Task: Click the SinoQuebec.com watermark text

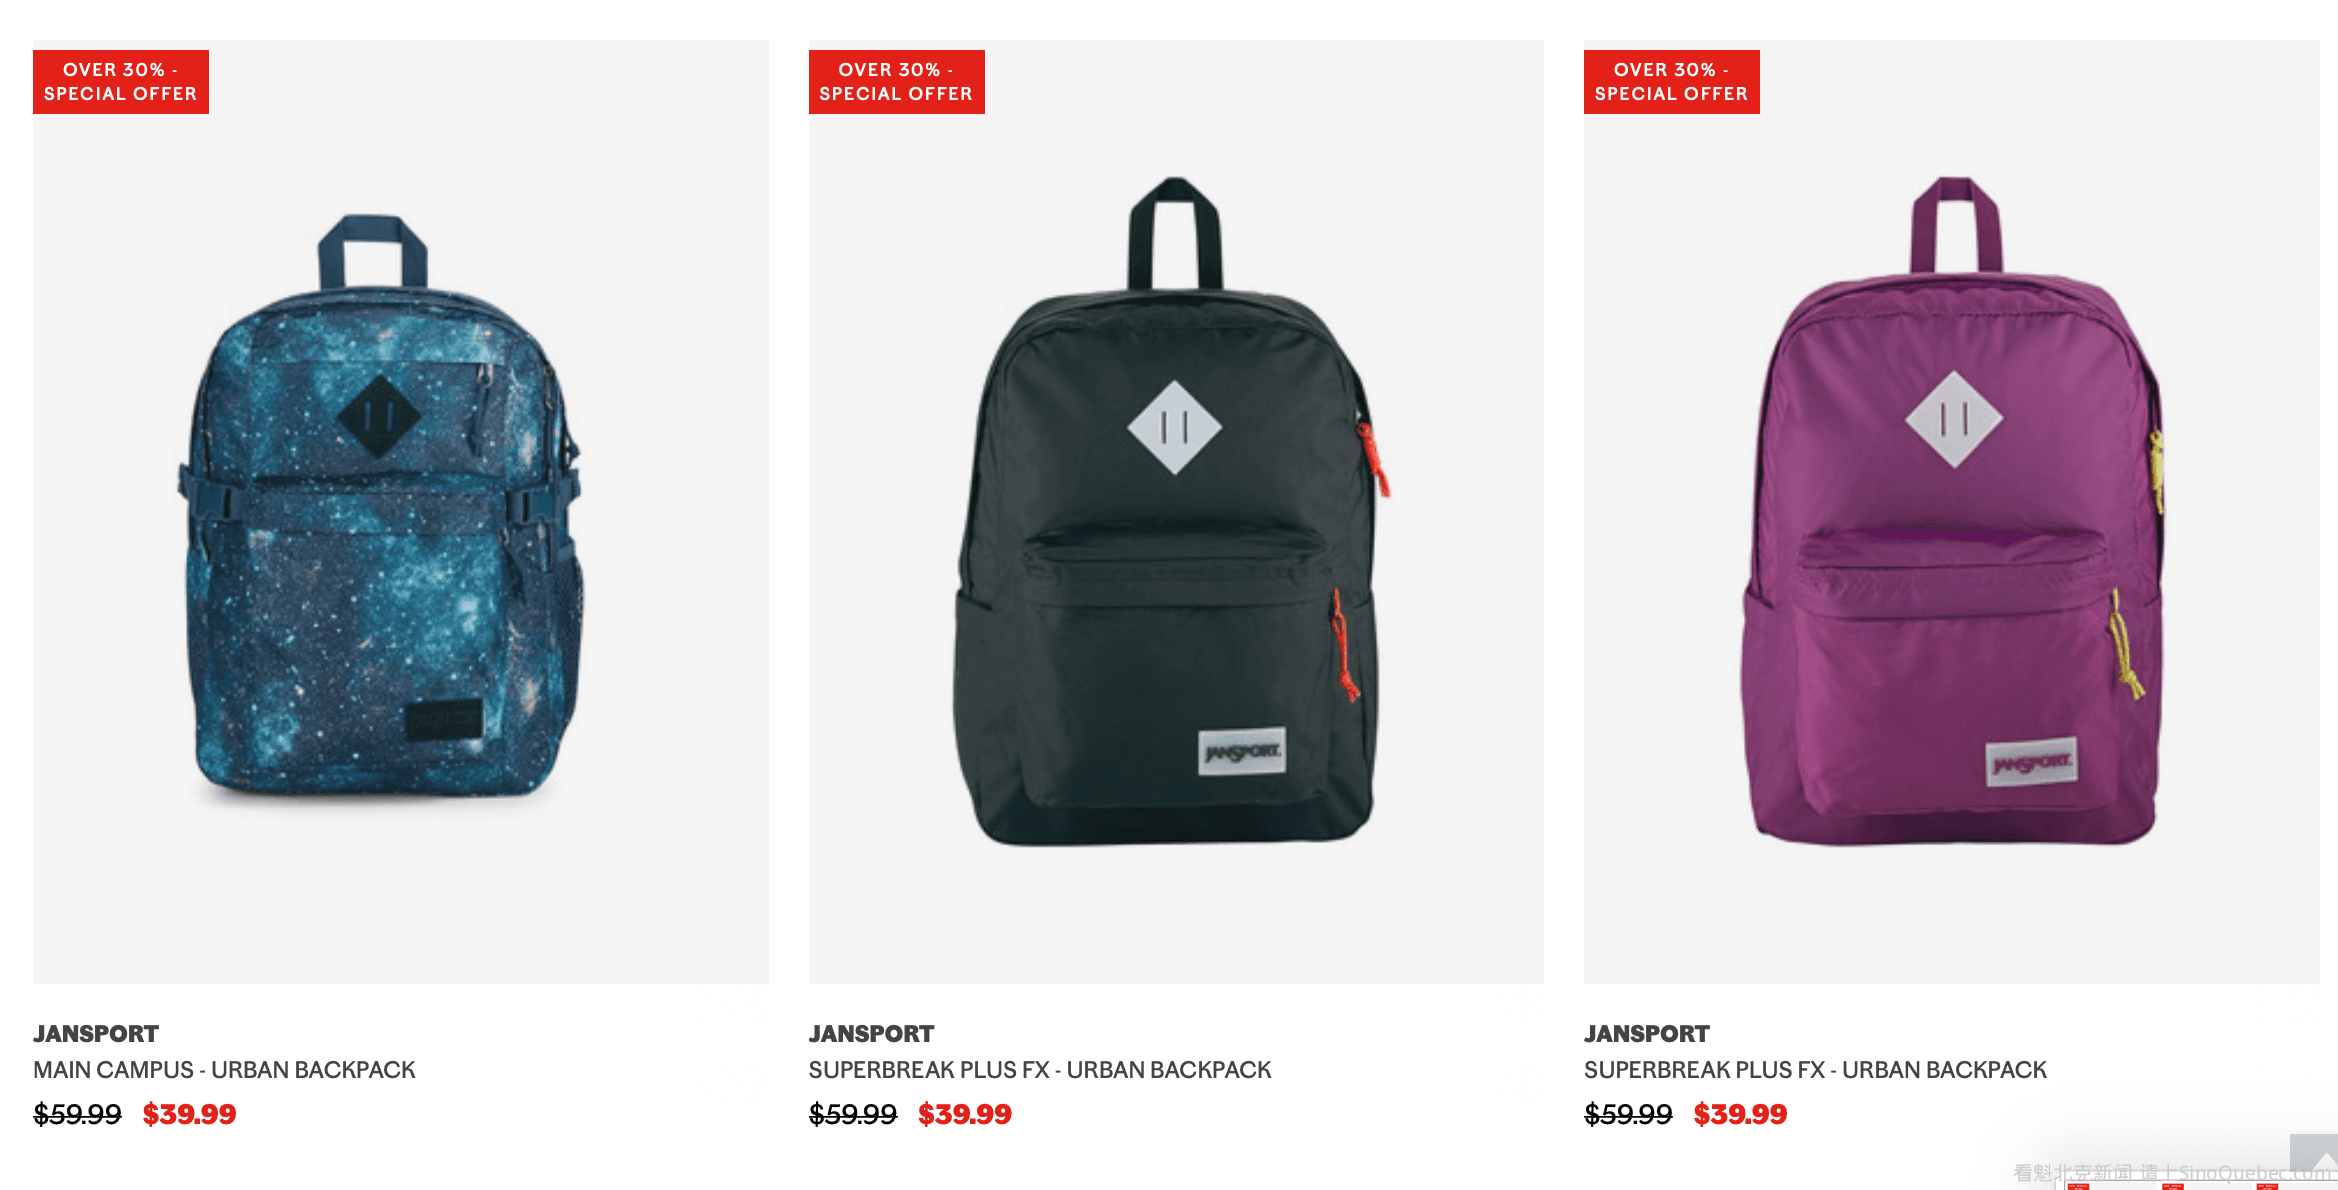Action: tap(2254, 1172)
